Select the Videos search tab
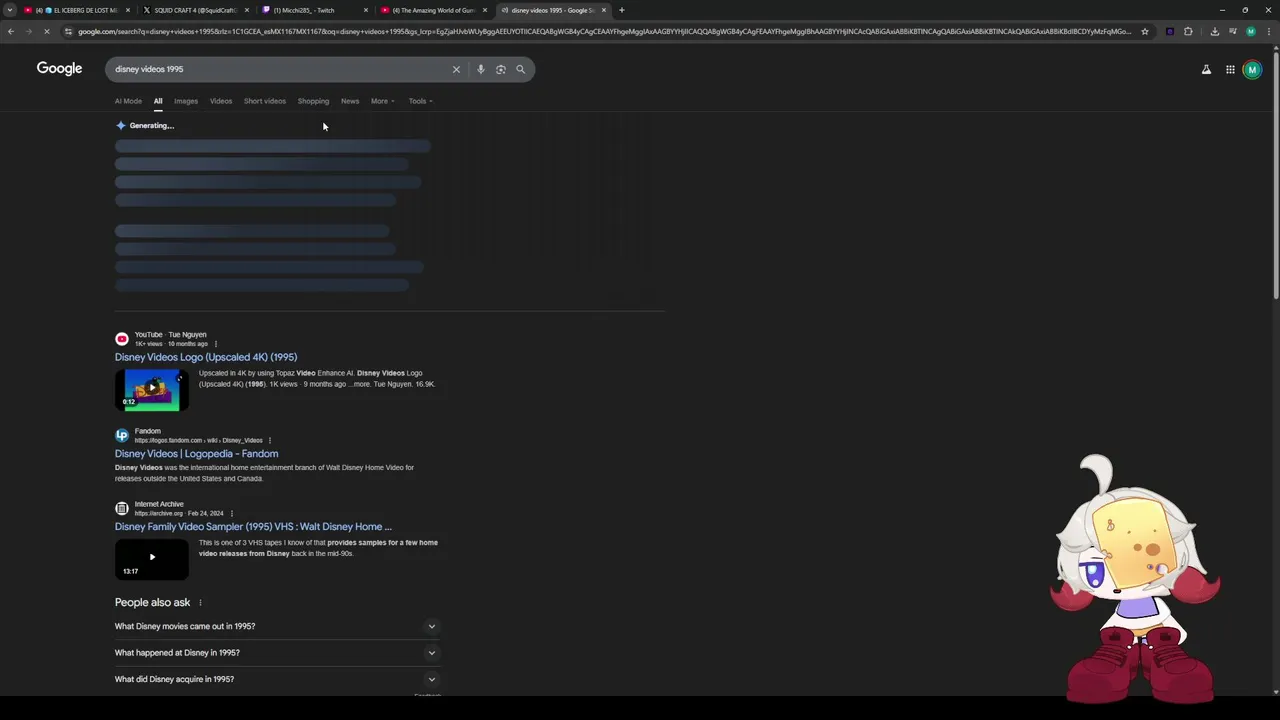Image resolution: width=1280 pixels, height=720 pixels. click(x=221, y=101)
